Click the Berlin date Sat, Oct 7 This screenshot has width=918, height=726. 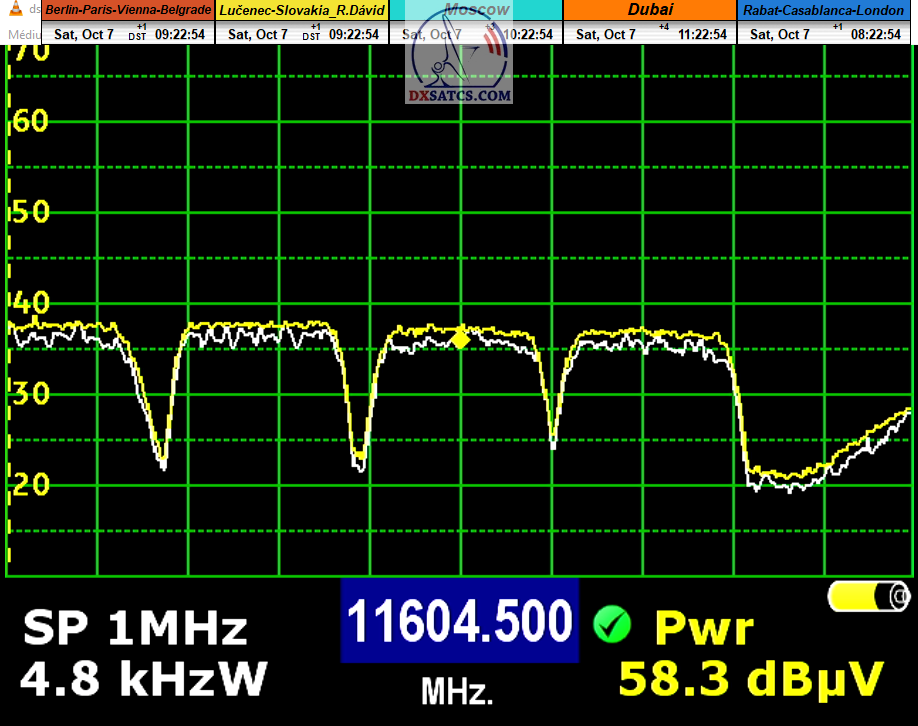pyautogui.click(x=84, y=34)
